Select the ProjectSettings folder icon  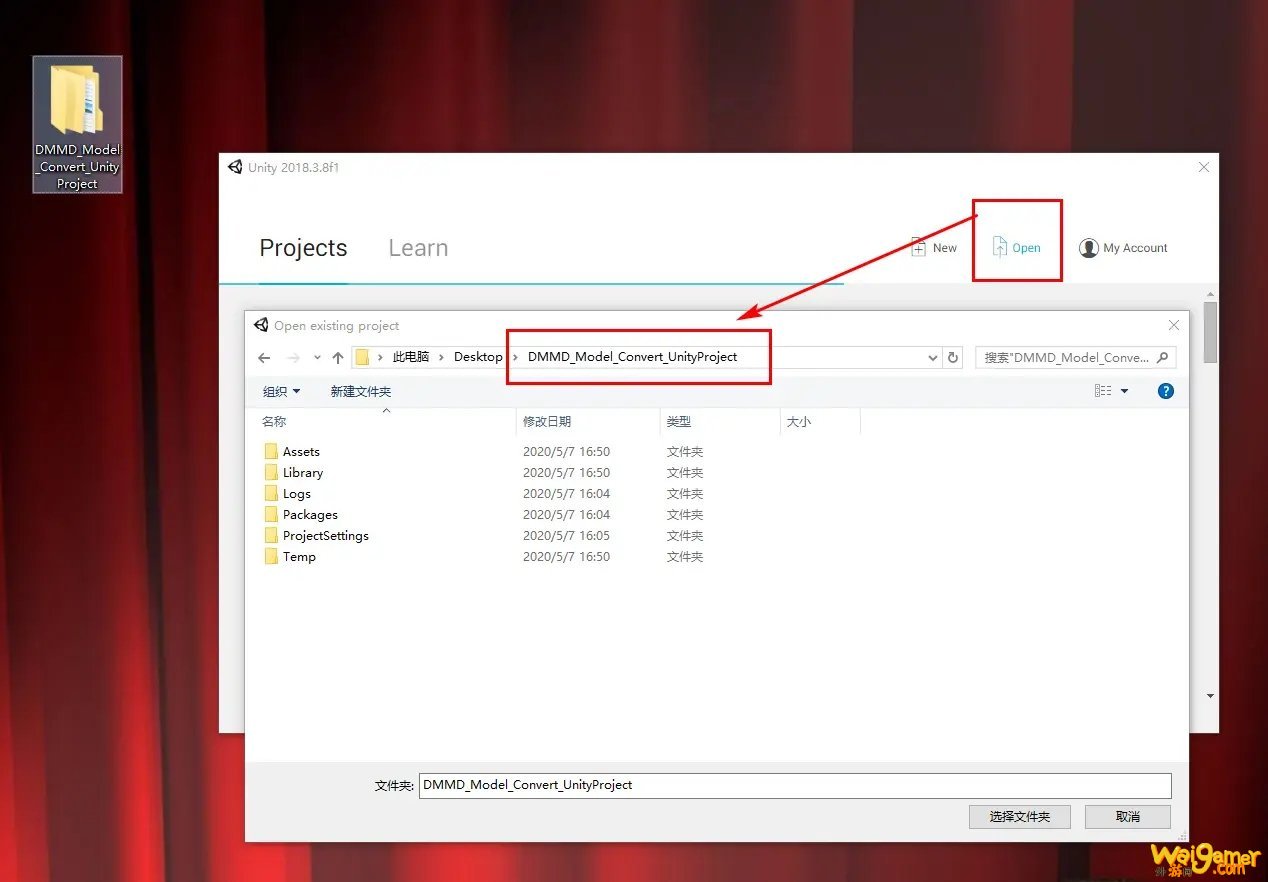click(271, 536)
